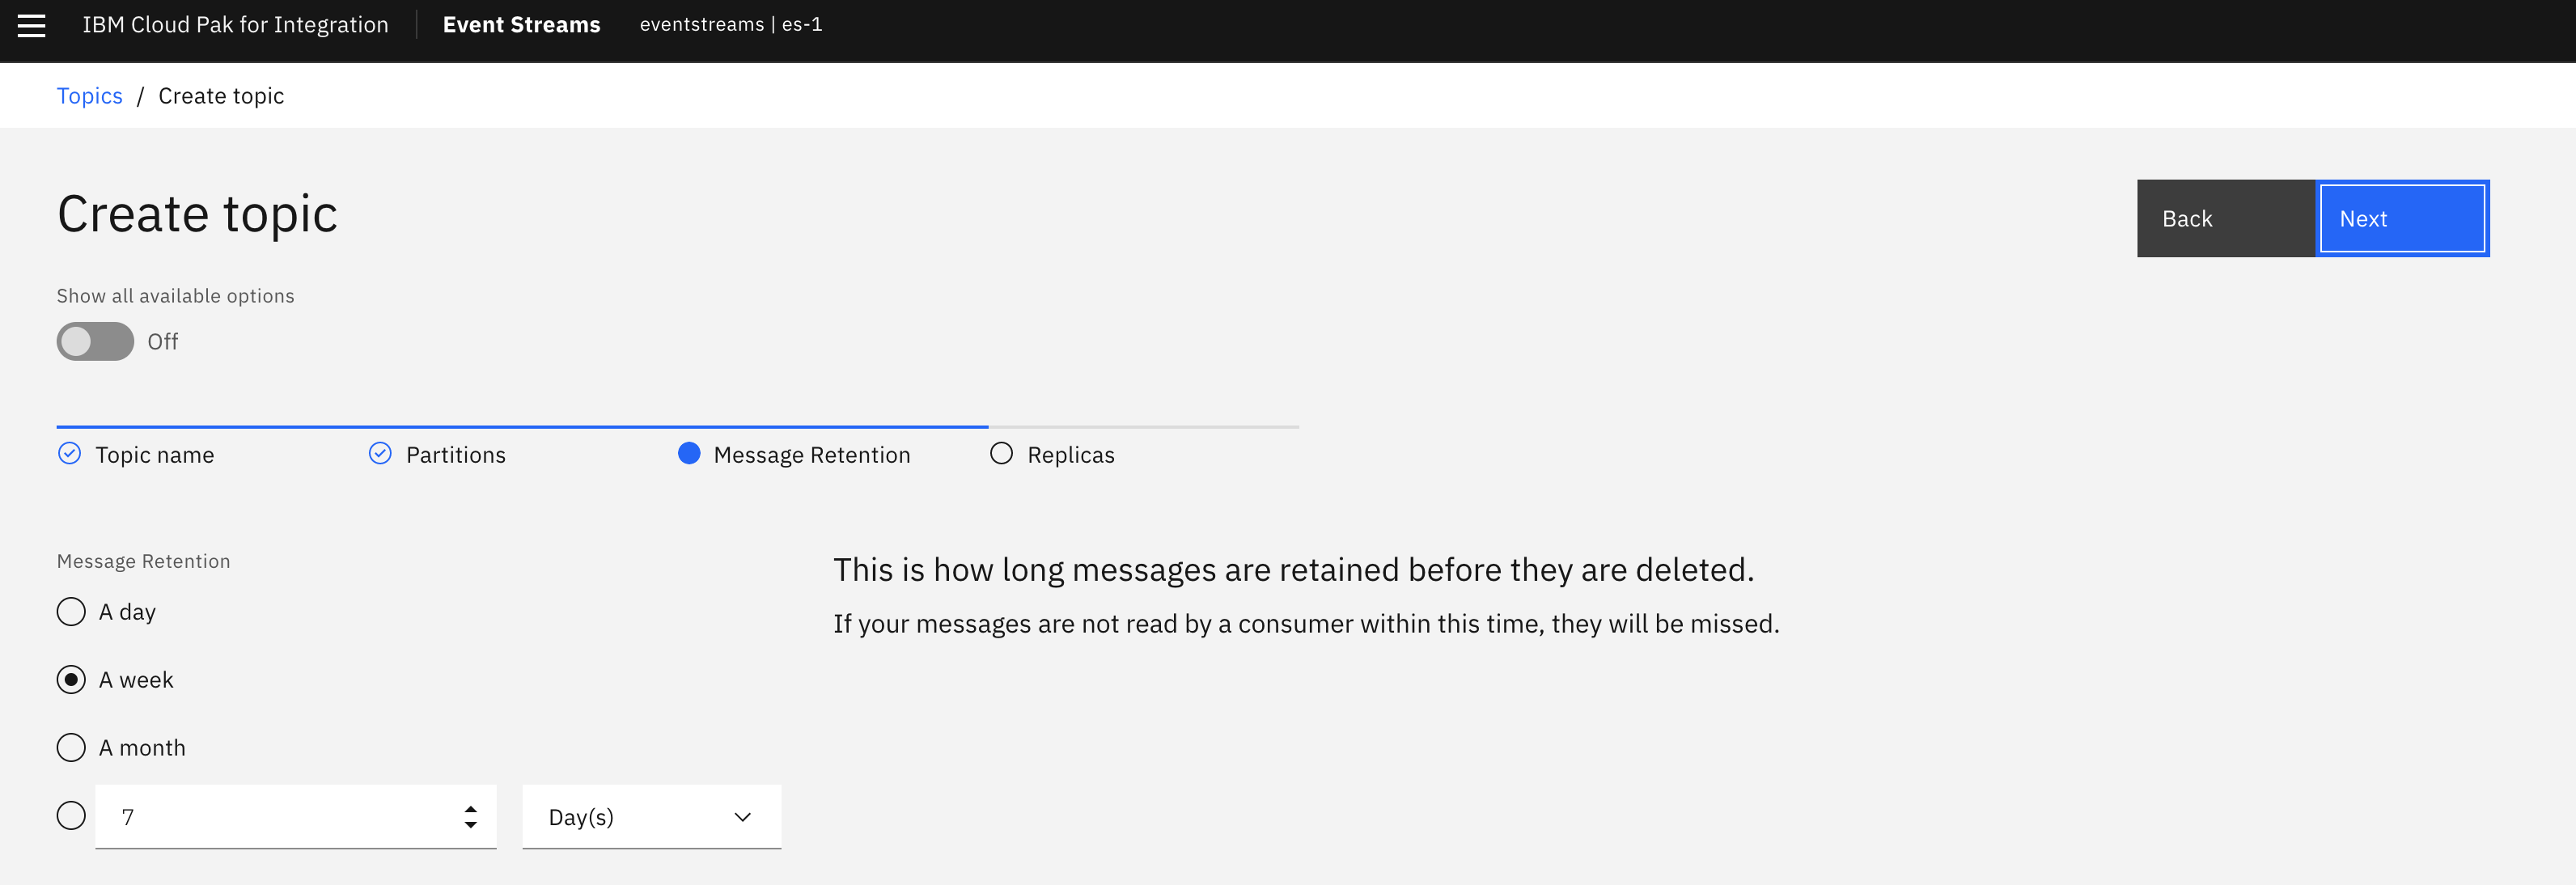Click the Partitions completed checkmark icon

pos(380,454)
